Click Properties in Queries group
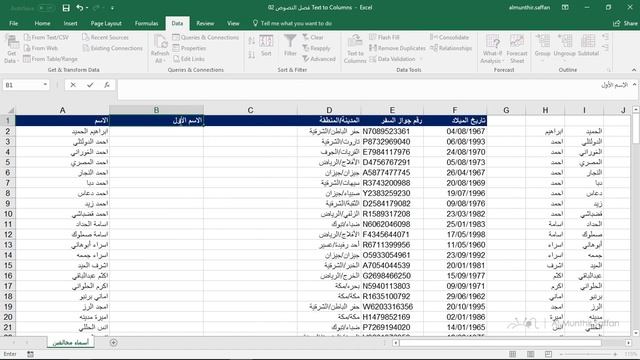The width and height of the screenshot is (640, 360). pyautogui.click(x=189, y=48)
